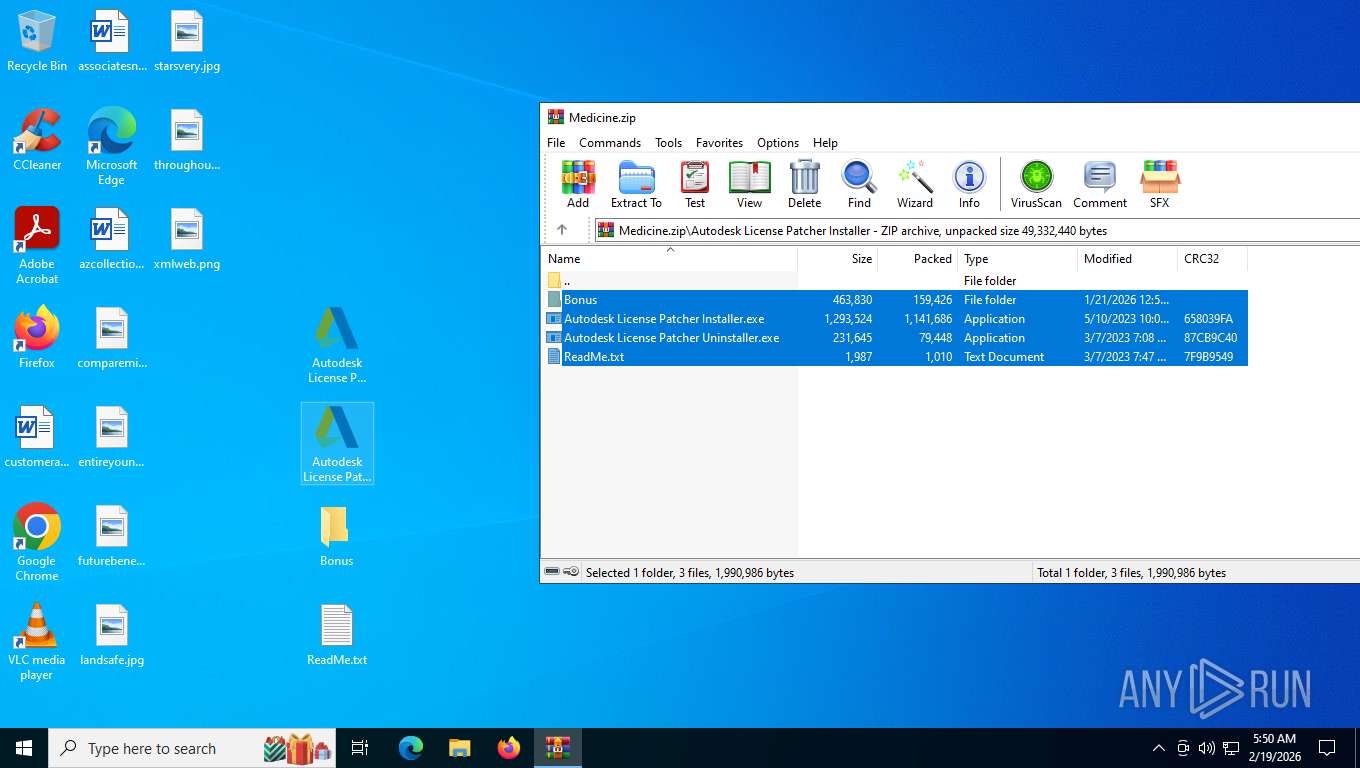Select the Firefox desktop shortcut
The image size is (1360, 768).
click(x=37, y=338)
